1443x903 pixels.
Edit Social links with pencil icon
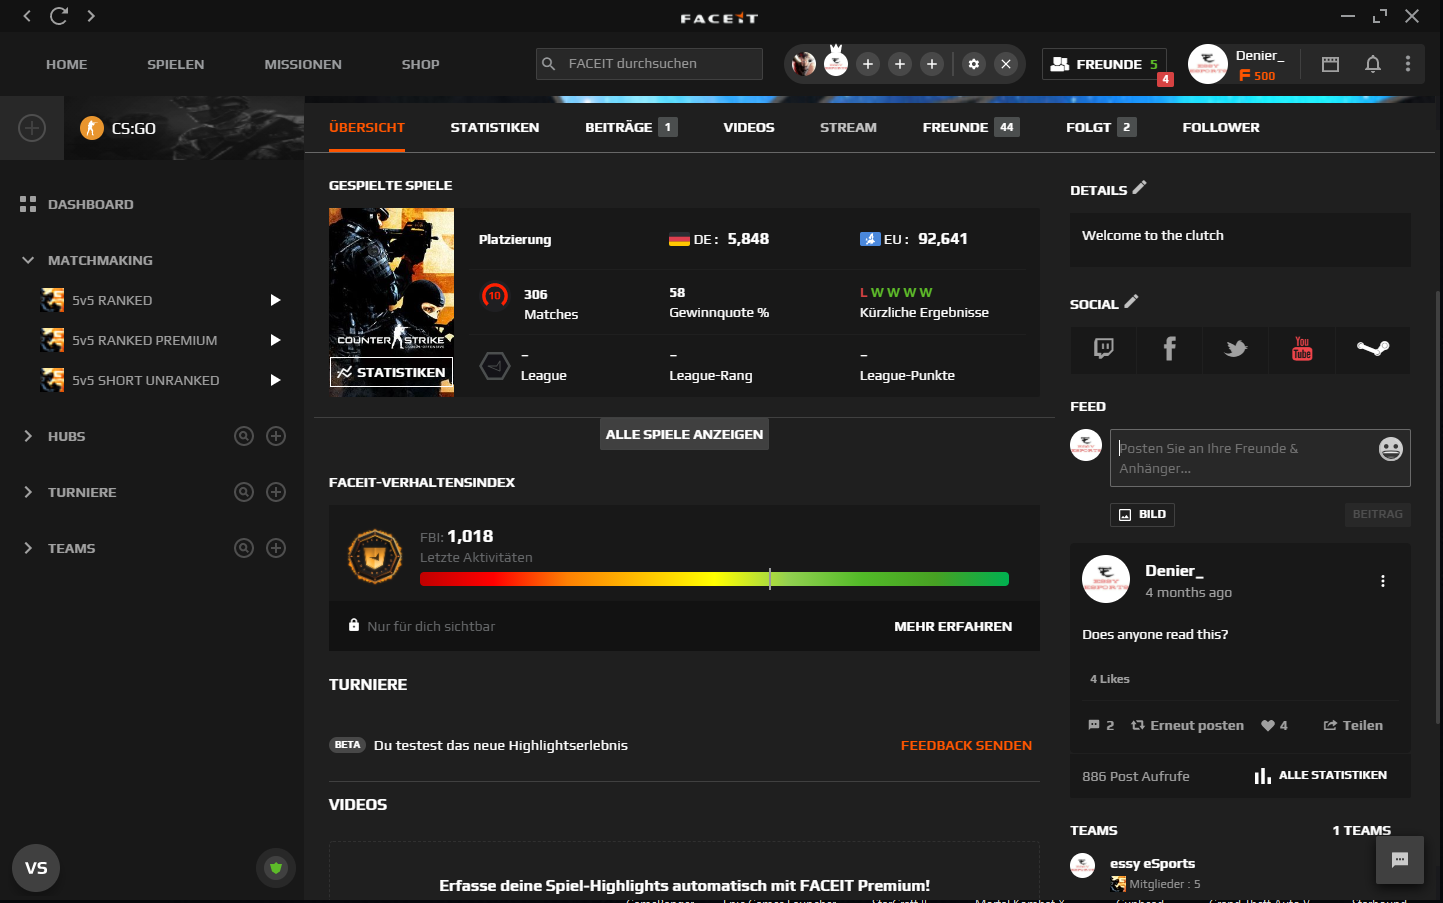pos(1131,301)
